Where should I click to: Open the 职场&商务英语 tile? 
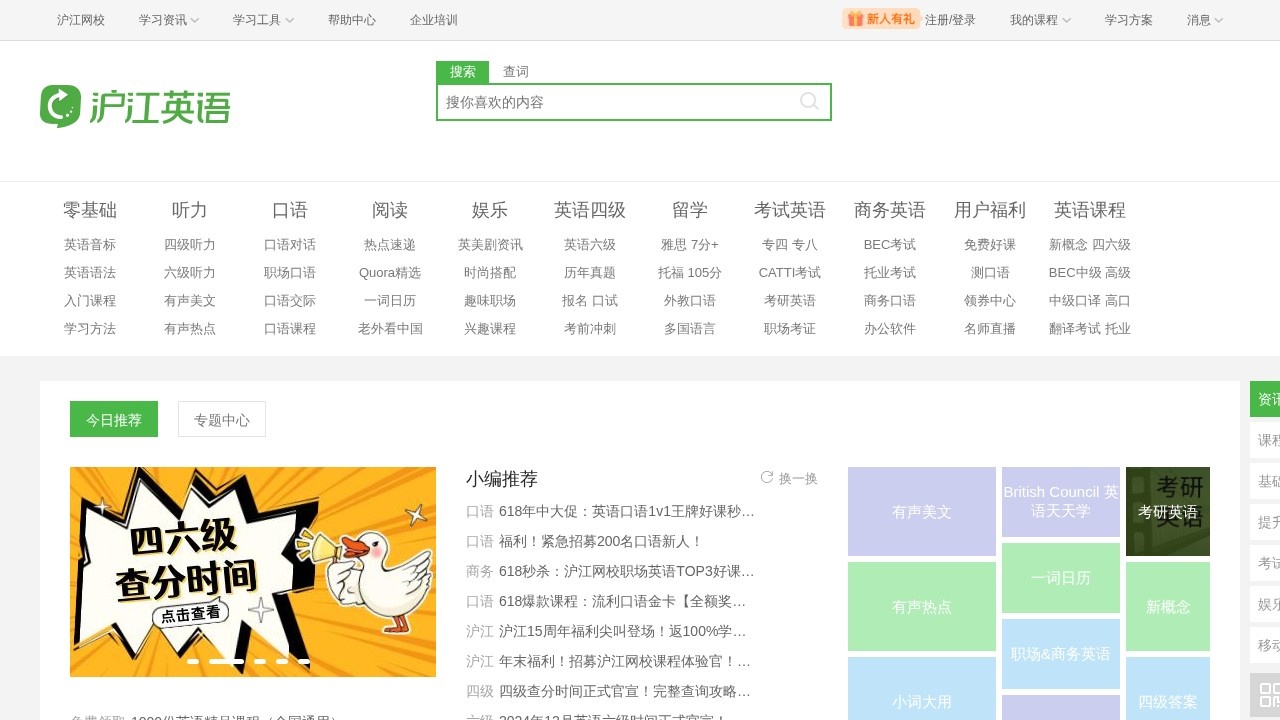pyautogui.click(x=1061, y=654)
